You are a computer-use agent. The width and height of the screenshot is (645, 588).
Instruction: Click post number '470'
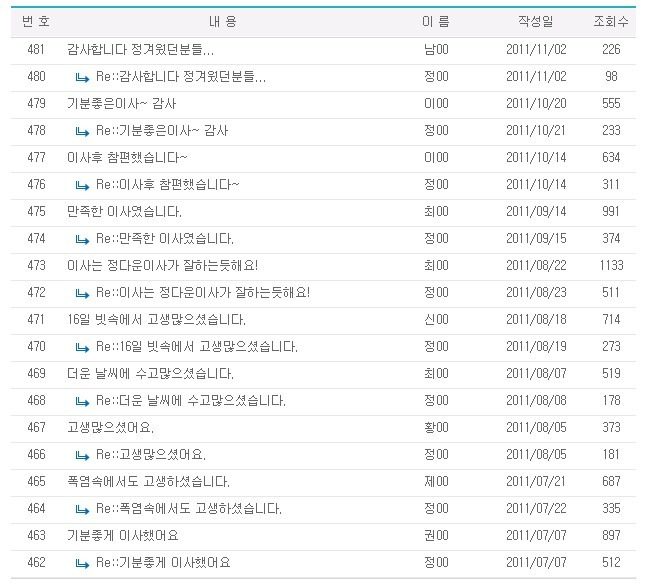[36, 346]
